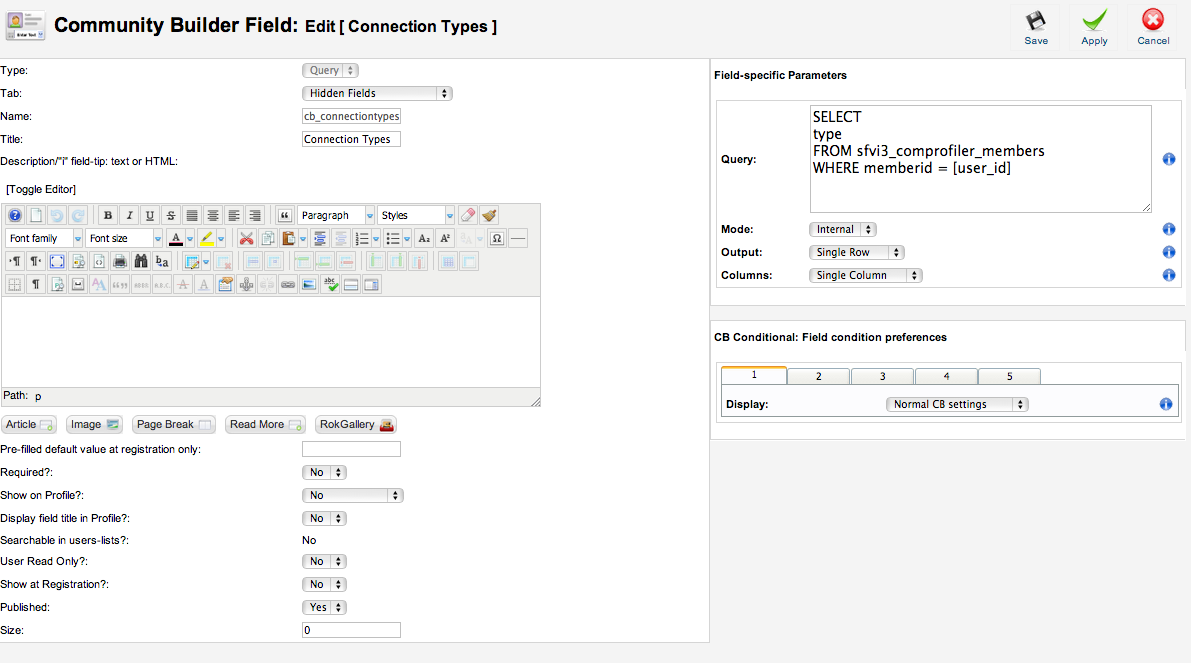Viewport: 1191px width, 663px height.
Task: Click the print icon in editor
Action: [x=120, y=261]
